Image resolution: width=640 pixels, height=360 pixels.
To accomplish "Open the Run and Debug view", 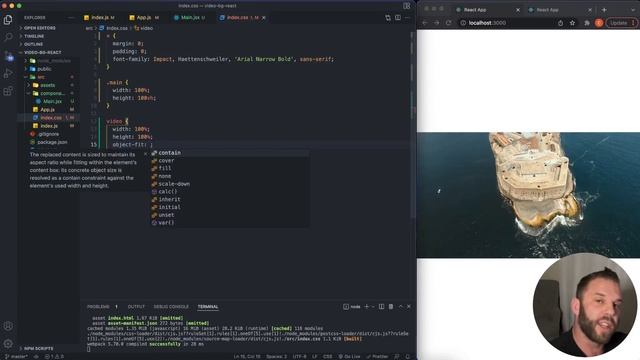I will coord(8,73).
